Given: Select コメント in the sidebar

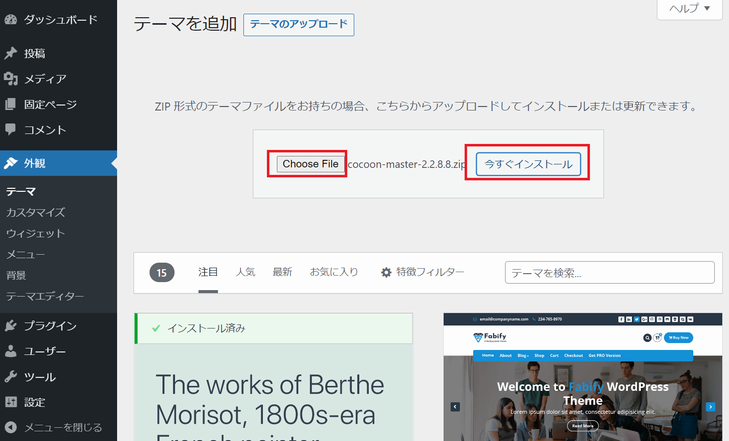Looking at the screenshot, I should (59, 129).
